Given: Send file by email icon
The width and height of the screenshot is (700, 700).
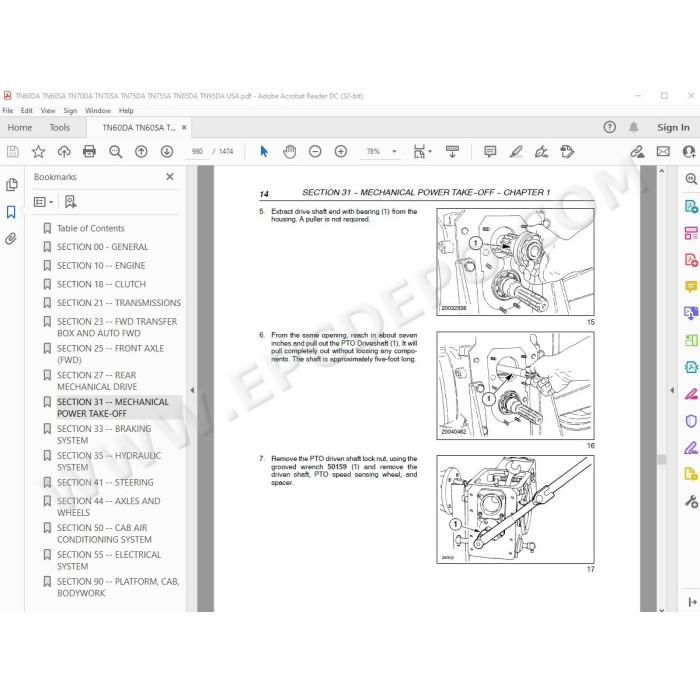Looking at the screenshot, I should (663, 152).
